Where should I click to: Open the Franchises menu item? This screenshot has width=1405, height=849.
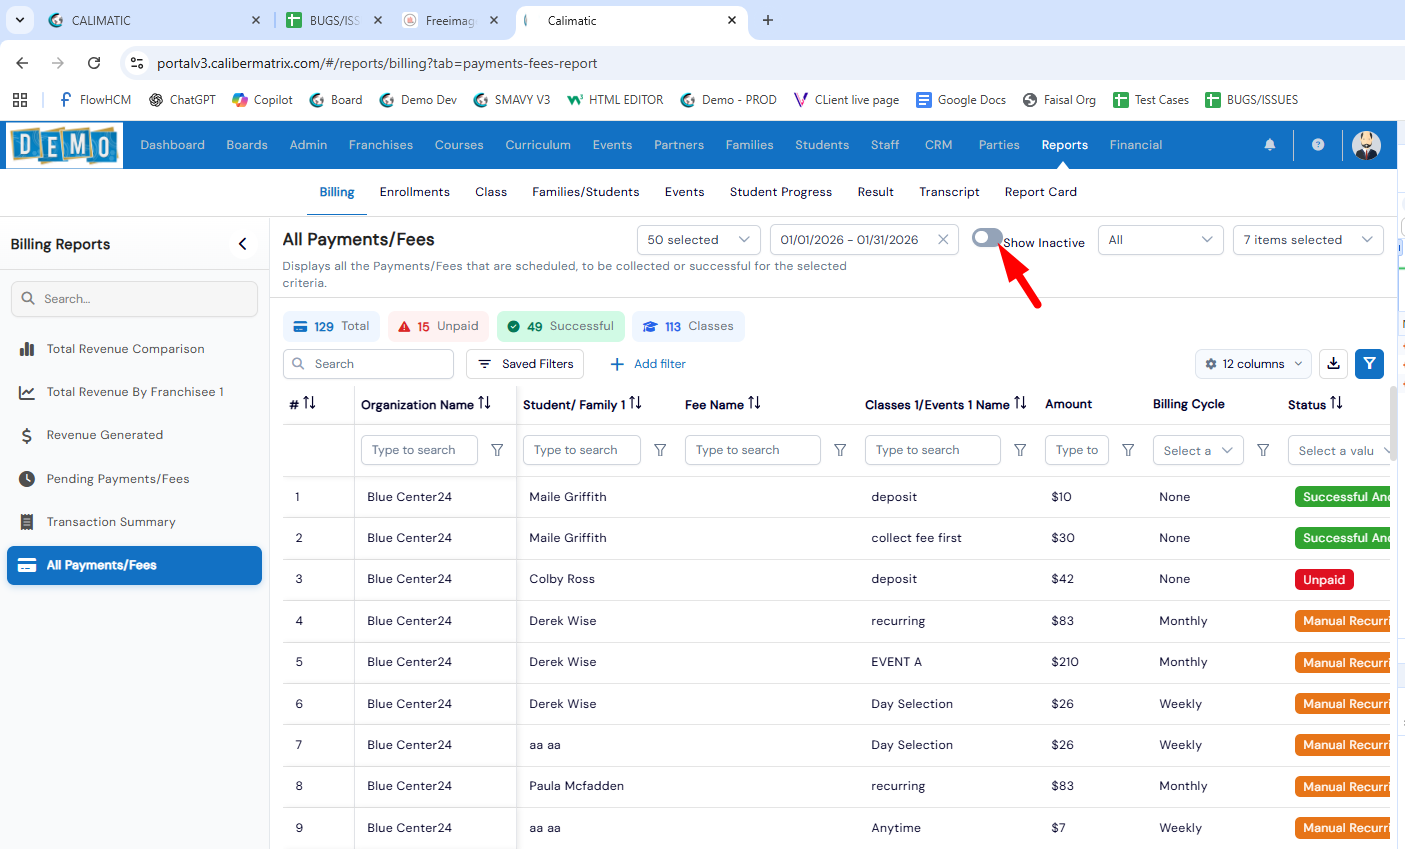coord(381,145)
